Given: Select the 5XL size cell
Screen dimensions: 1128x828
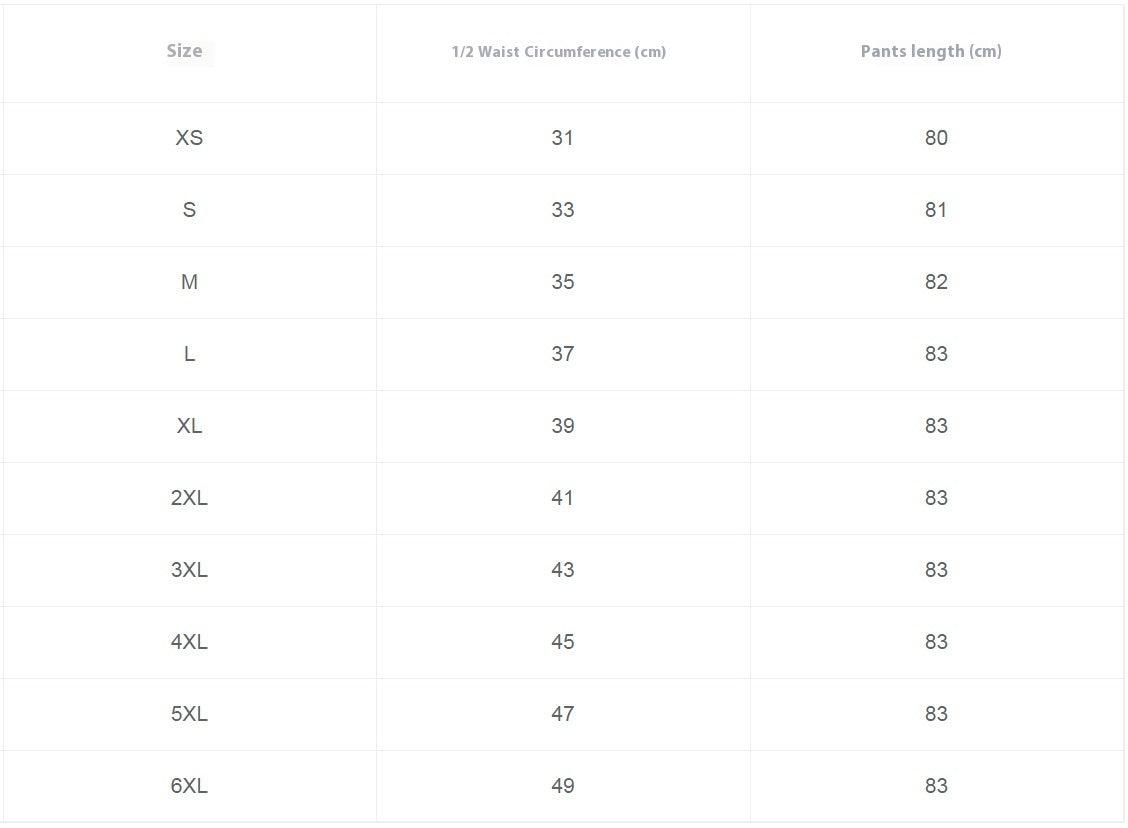Looking at the screenshot, I should click(x=189, y=714).
